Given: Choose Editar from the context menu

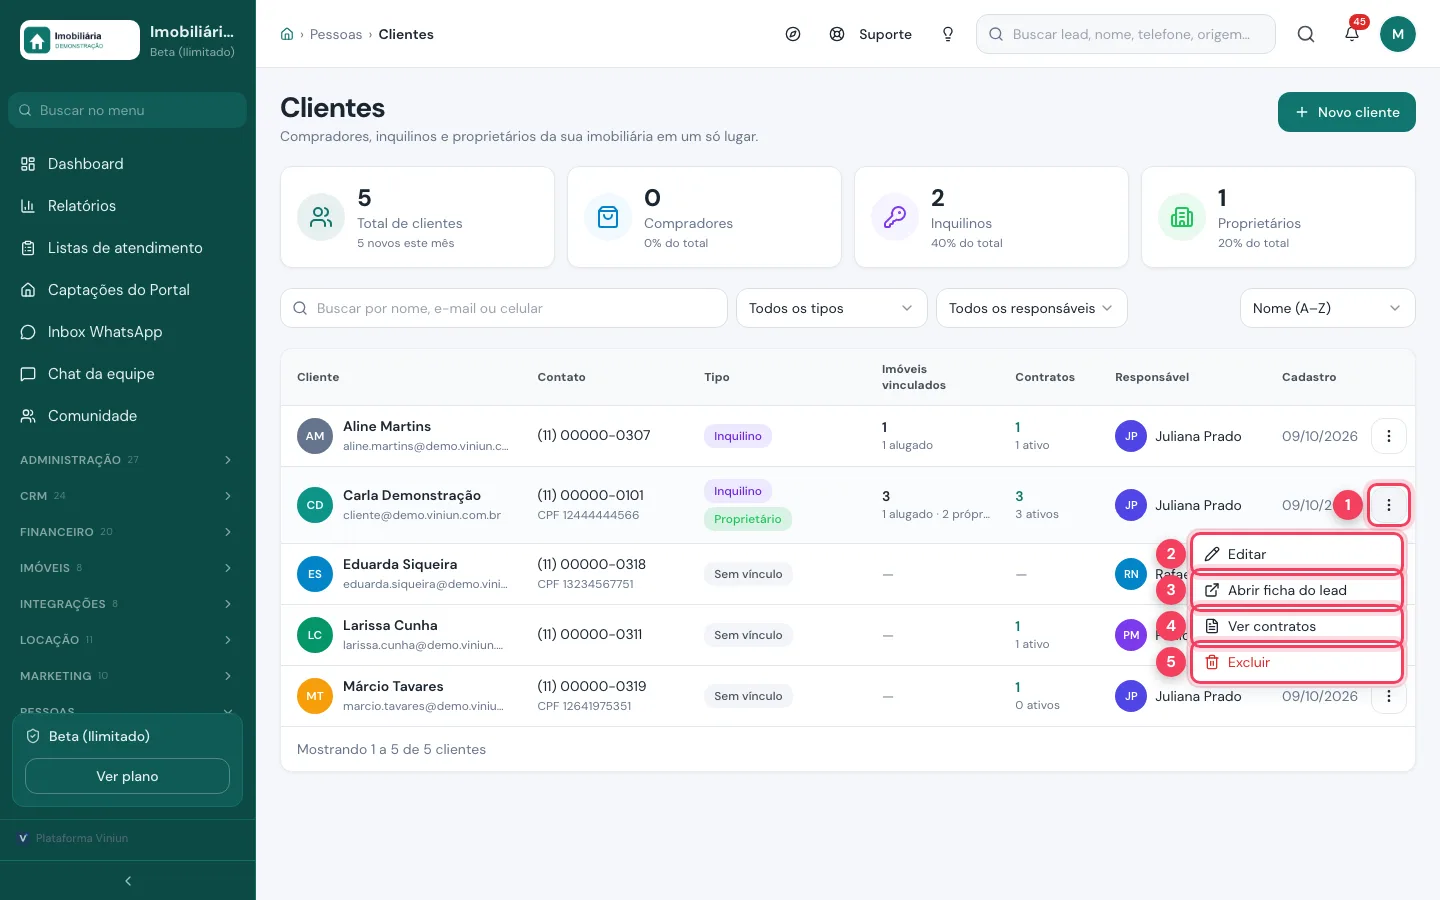Looking at the screenshot, I should [x=1297, y=554].
